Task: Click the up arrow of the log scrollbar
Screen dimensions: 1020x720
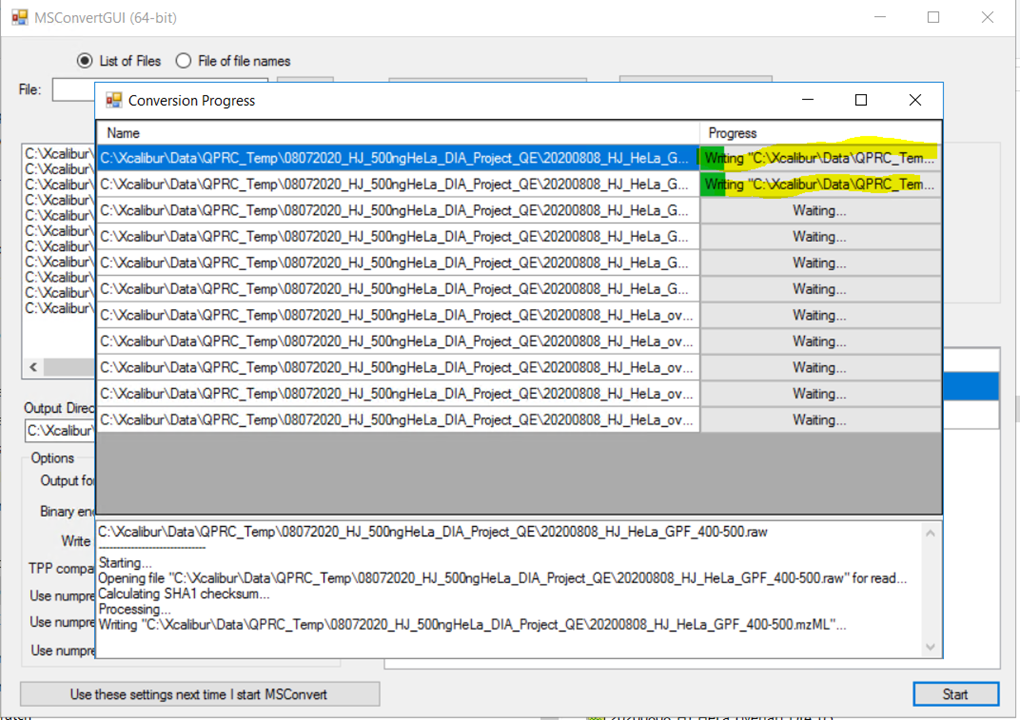Action: coord(930,533)
